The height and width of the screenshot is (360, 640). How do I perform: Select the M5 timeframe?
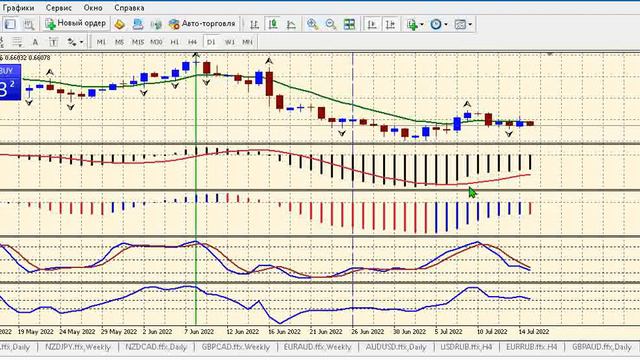[x=119, y=42]
